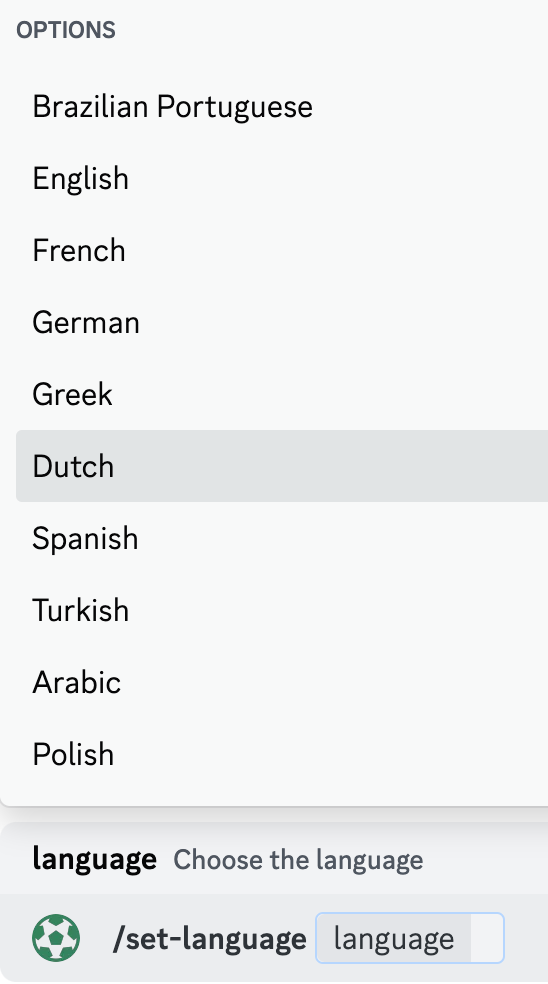Pick German in the options list

point(282,323)
